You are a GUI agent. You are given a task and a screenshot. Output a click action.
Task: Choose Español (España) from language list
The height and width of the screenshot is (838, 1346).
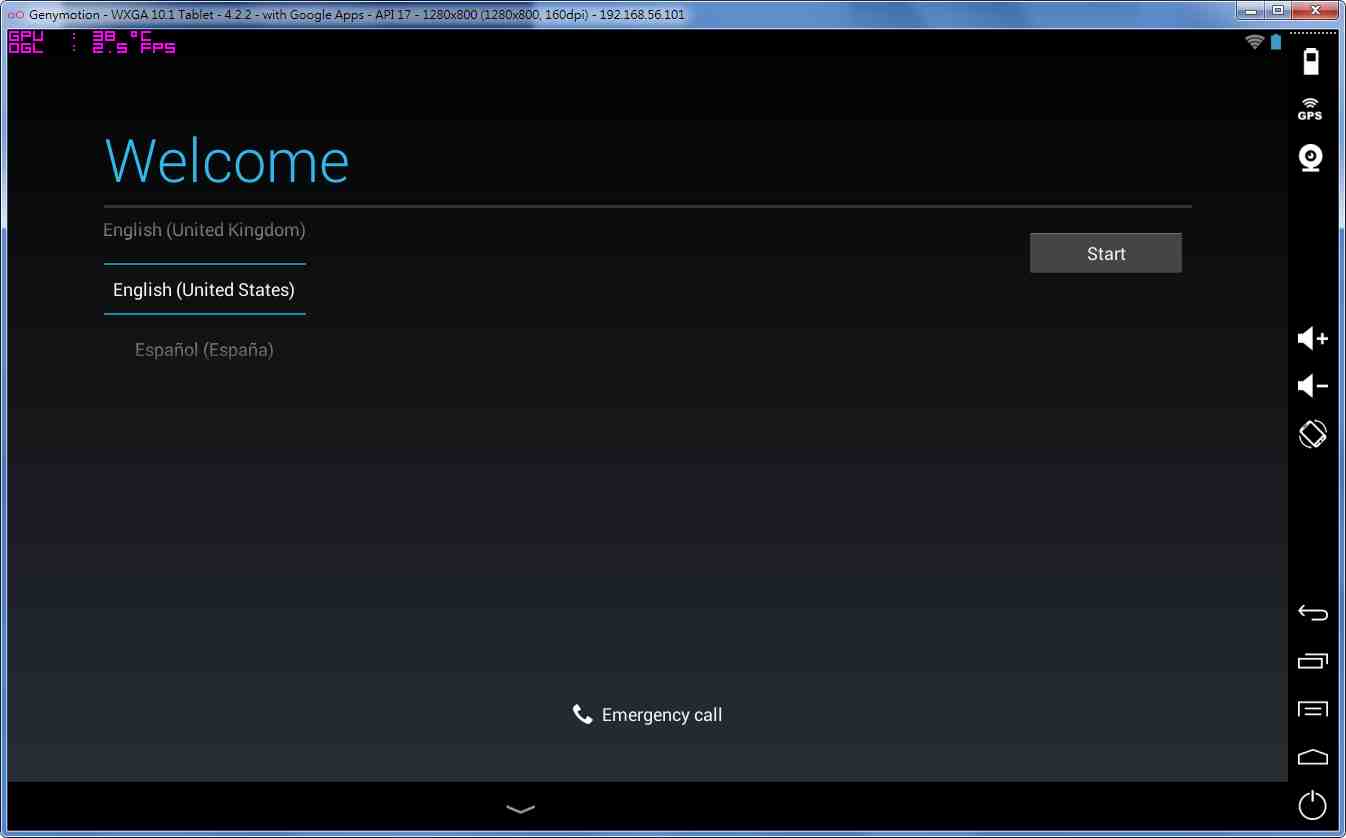(x=204, y=350)
